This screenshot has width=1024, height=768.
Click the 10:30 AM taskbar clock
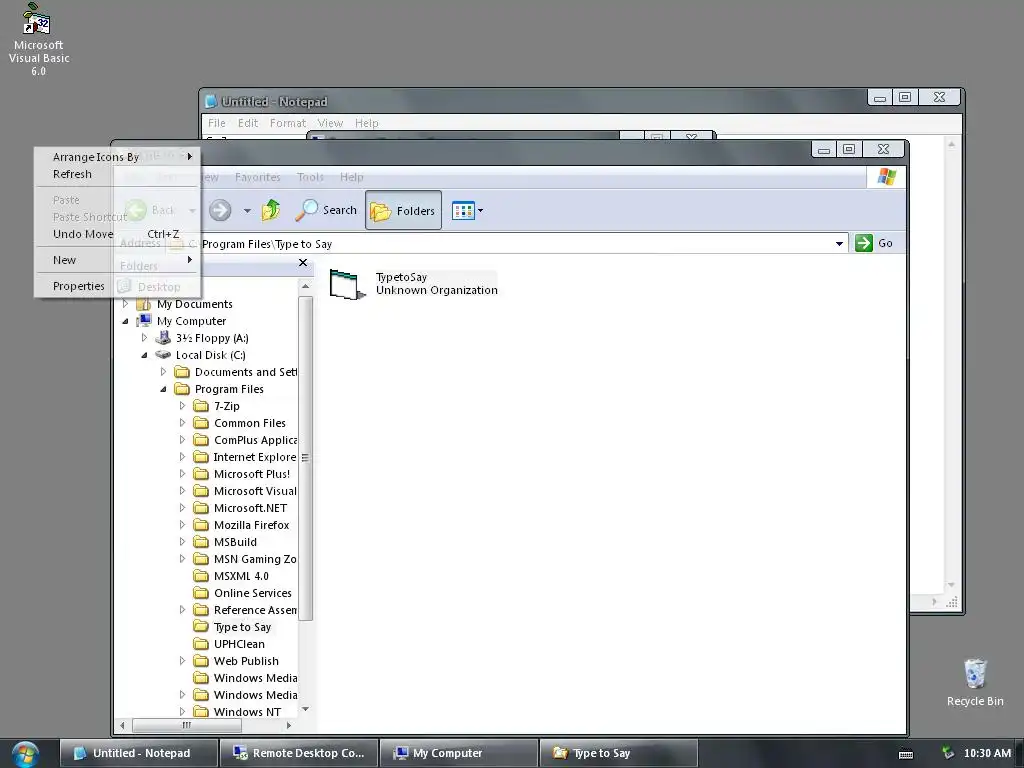click(x=987, y=753)
